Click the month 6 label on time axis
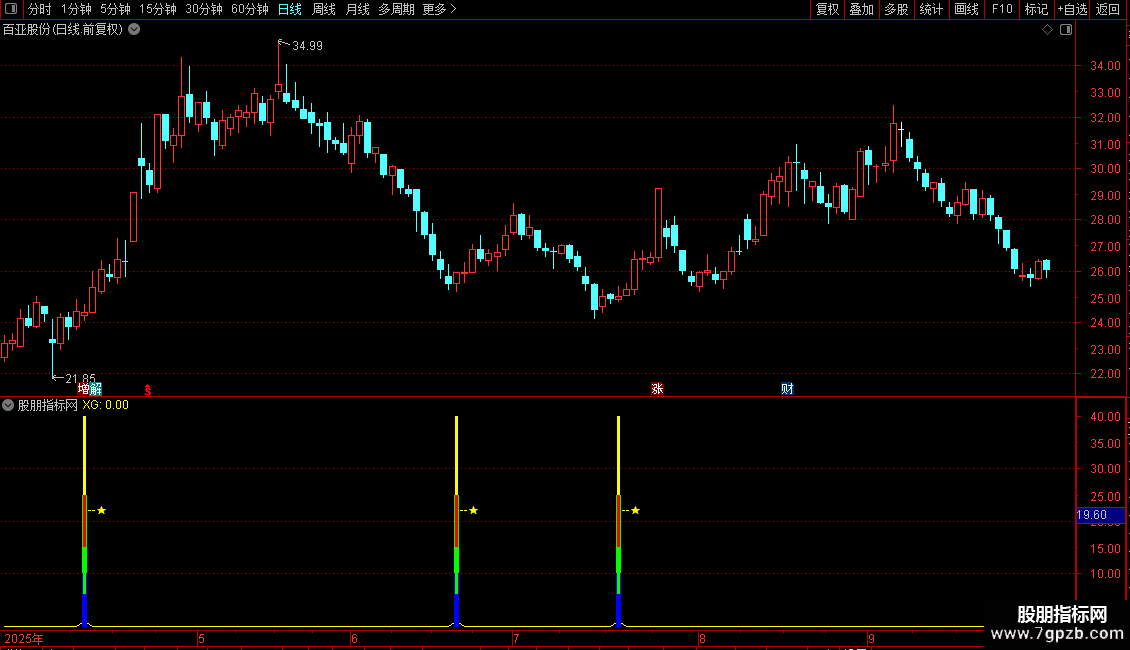 [x=355, y=639]
